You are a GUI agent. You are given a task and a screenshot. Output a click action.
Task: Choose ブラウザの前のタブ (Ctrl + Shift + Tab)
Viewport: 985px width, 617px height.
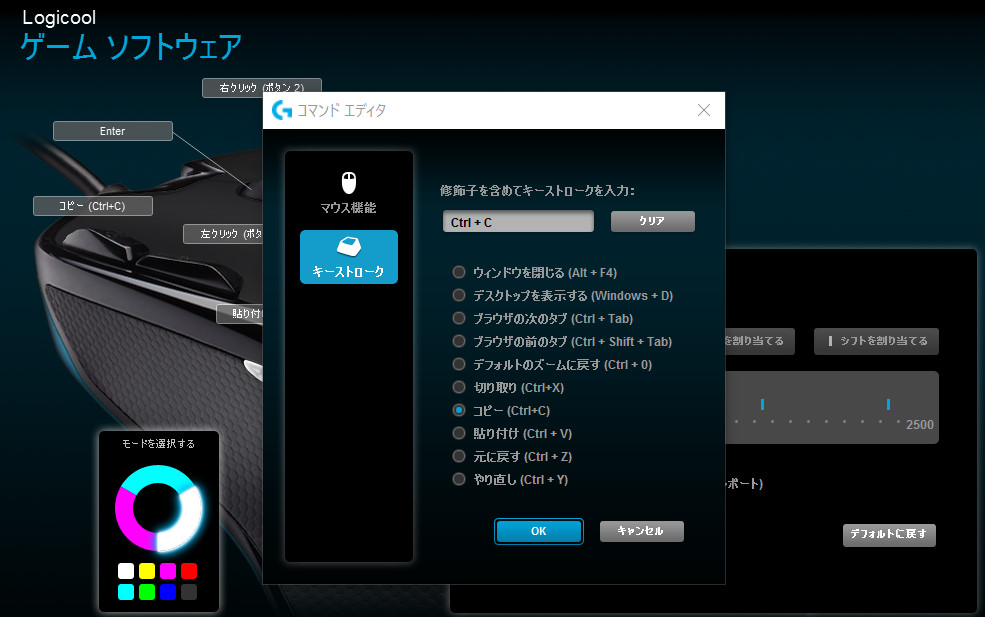pyautogui.click(x=459, y=341)
